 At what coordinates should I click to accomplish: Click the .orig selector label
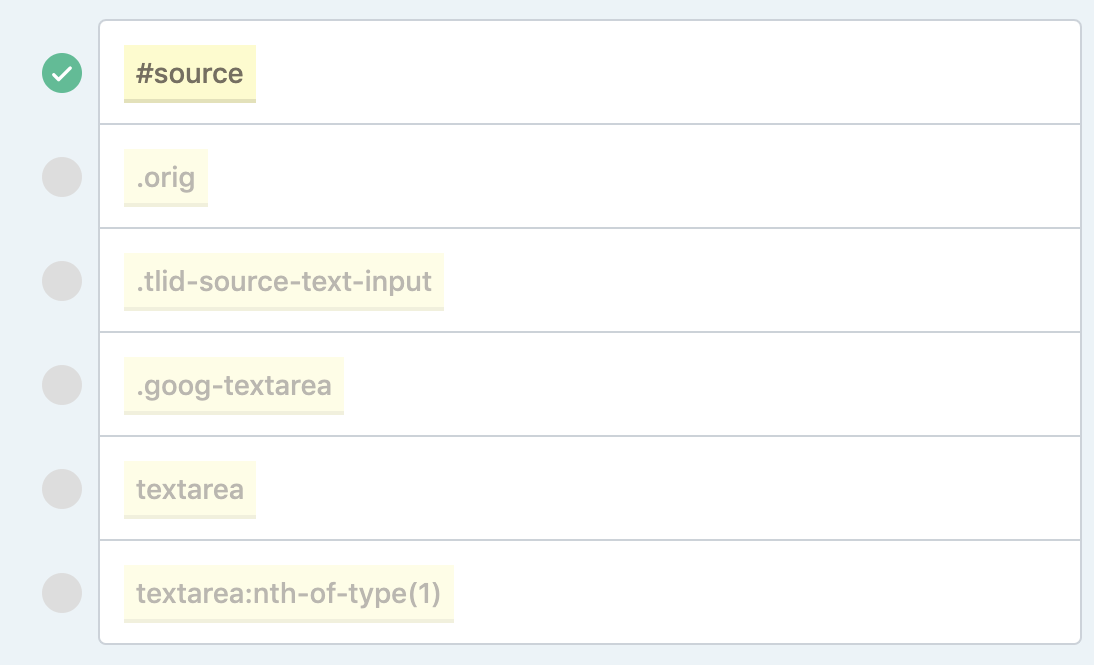tap(166, 178)
